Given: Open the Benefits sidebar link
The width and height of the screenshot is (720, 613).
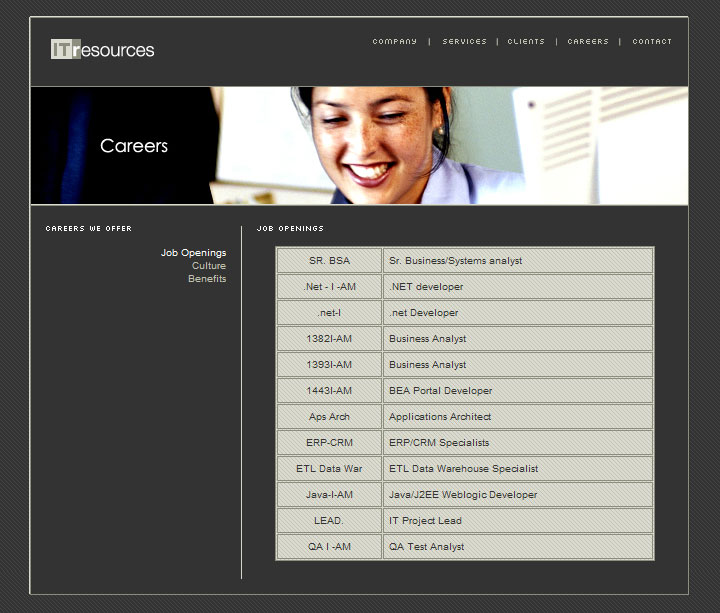Looking at the screenshot, I should [x=207, y=279].
